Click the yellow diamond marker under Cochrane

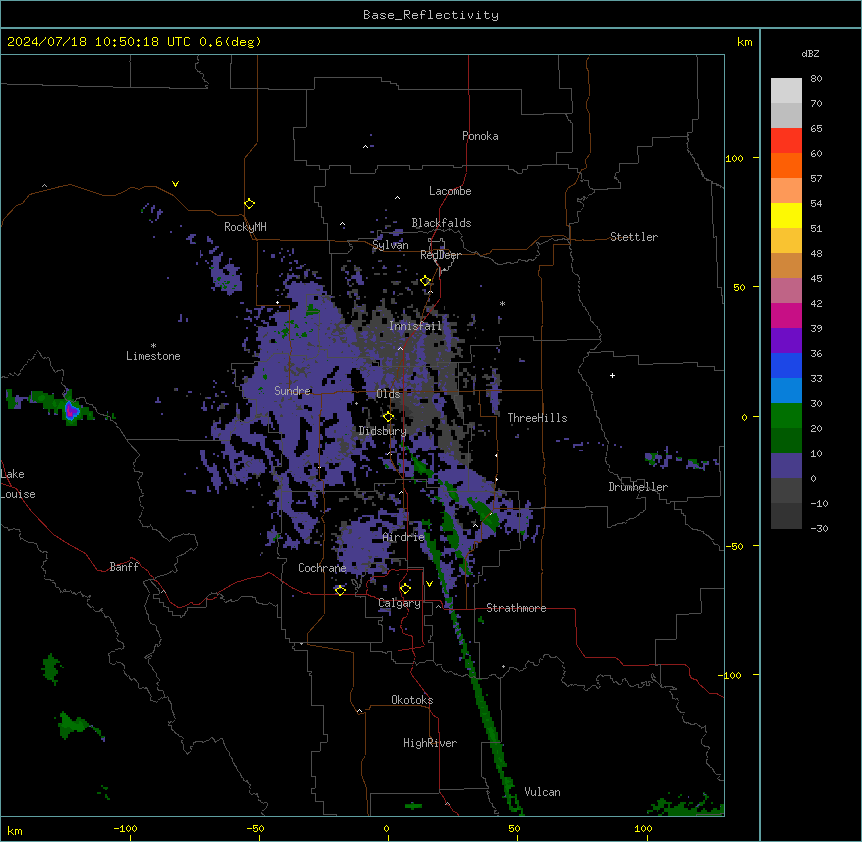click(x=340, y=590)
